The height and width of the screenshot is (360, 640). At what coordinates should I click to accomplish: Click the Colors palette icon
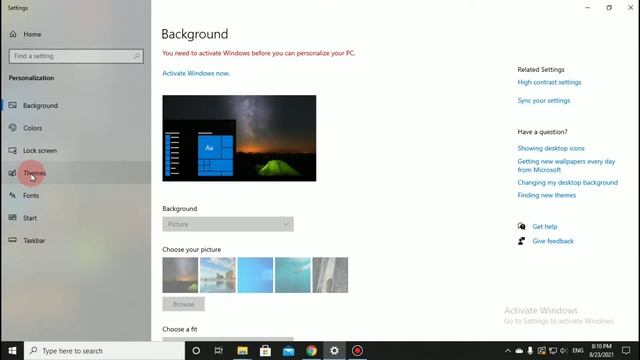(x=13, y=128)
